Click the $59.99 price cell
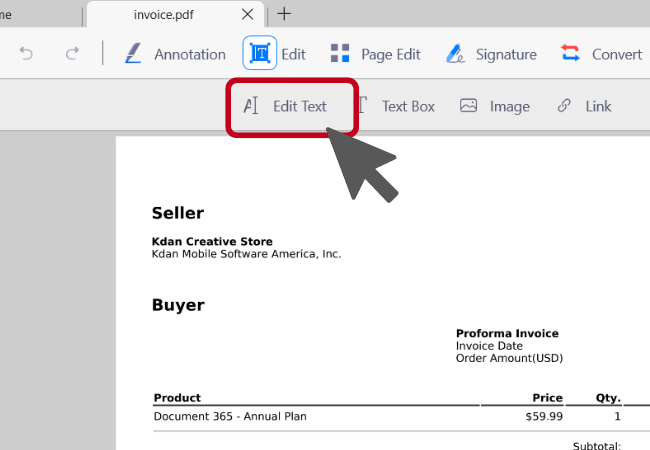The width and height of the screenshot is (650, 450). coord(544,416)
